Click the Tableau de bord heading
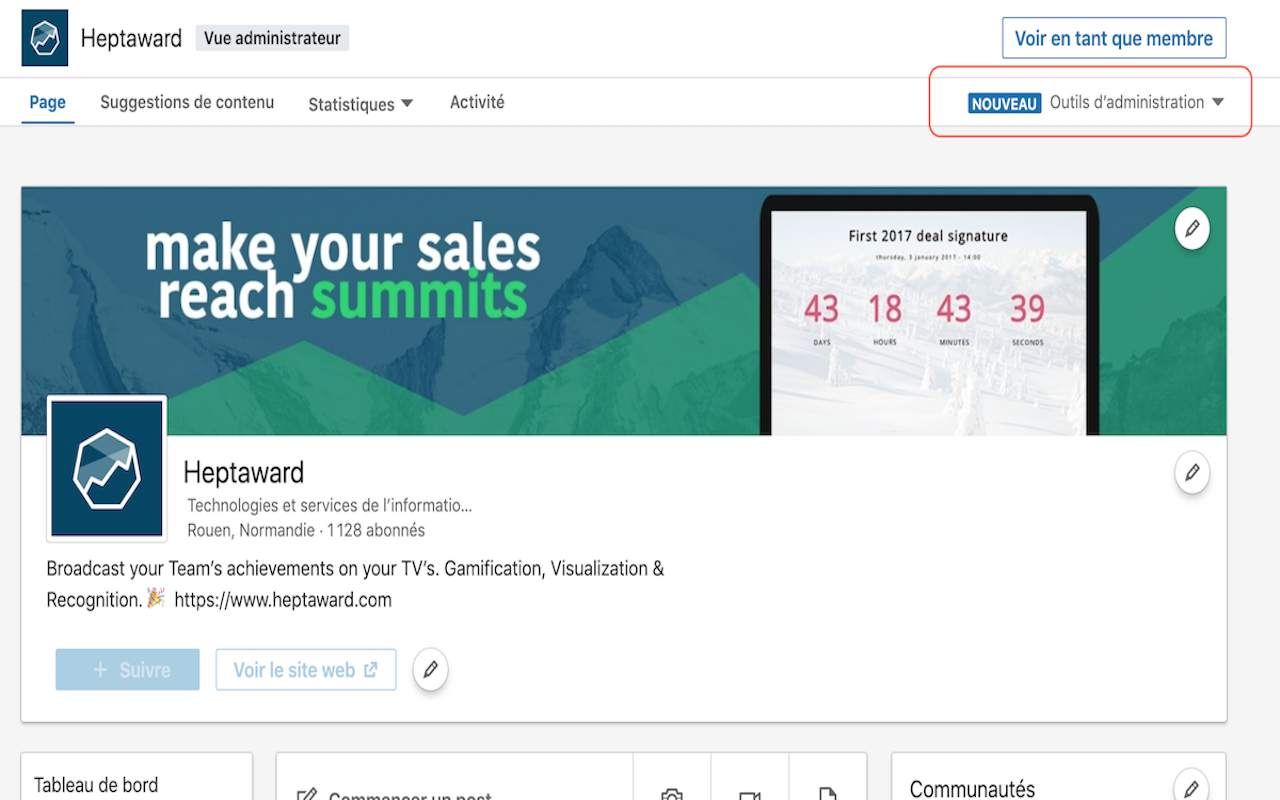The width and height of the screenshot is (1280, 800). [96, 785]
